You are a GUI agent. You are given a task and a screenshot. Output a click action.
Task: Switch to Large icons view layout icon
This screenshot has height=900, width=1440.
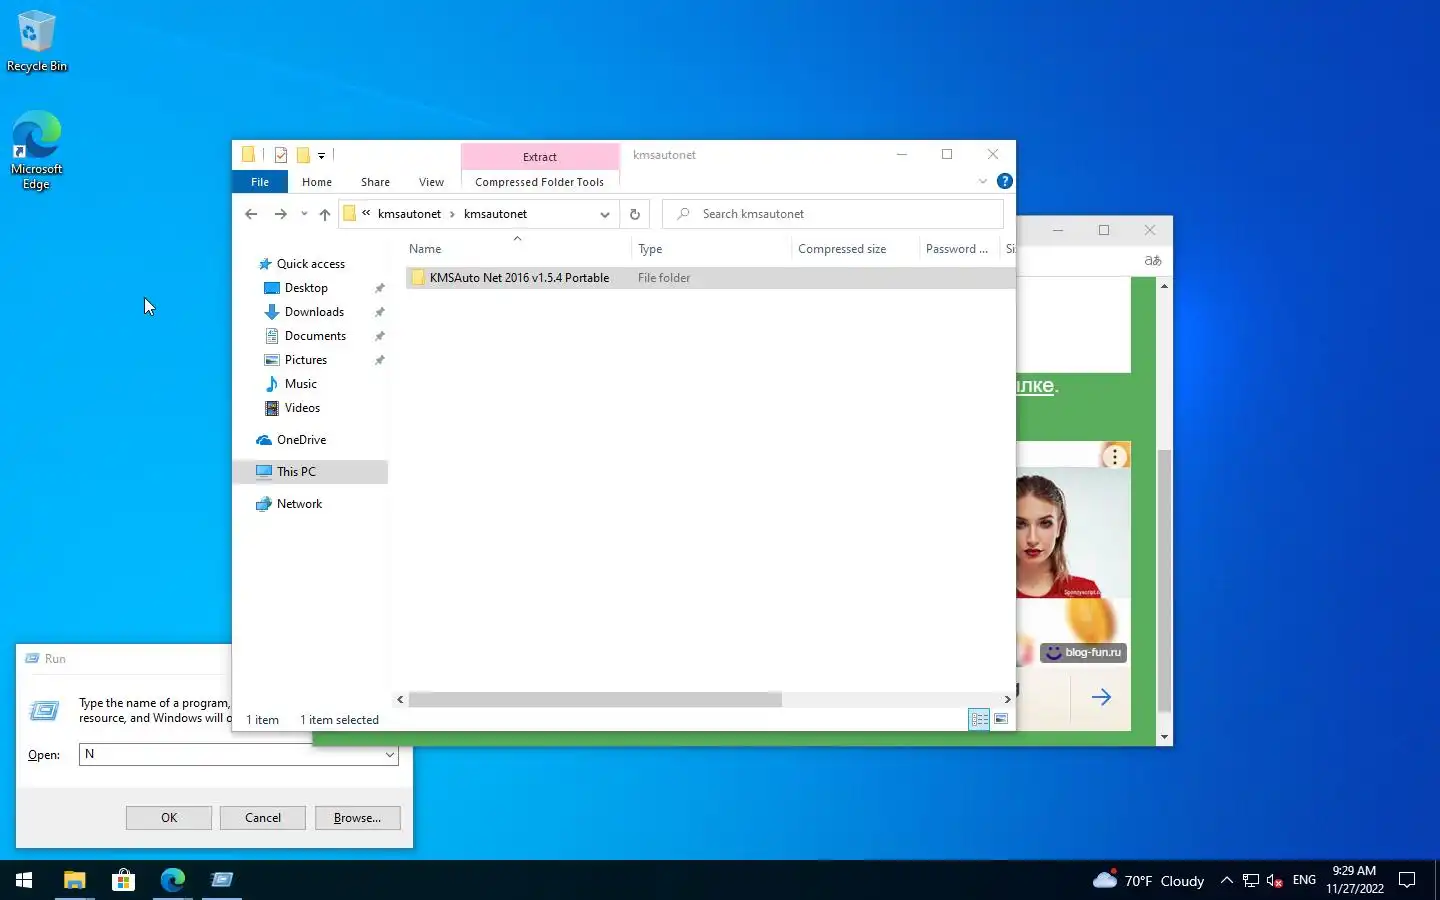[x=1001, y=719]
